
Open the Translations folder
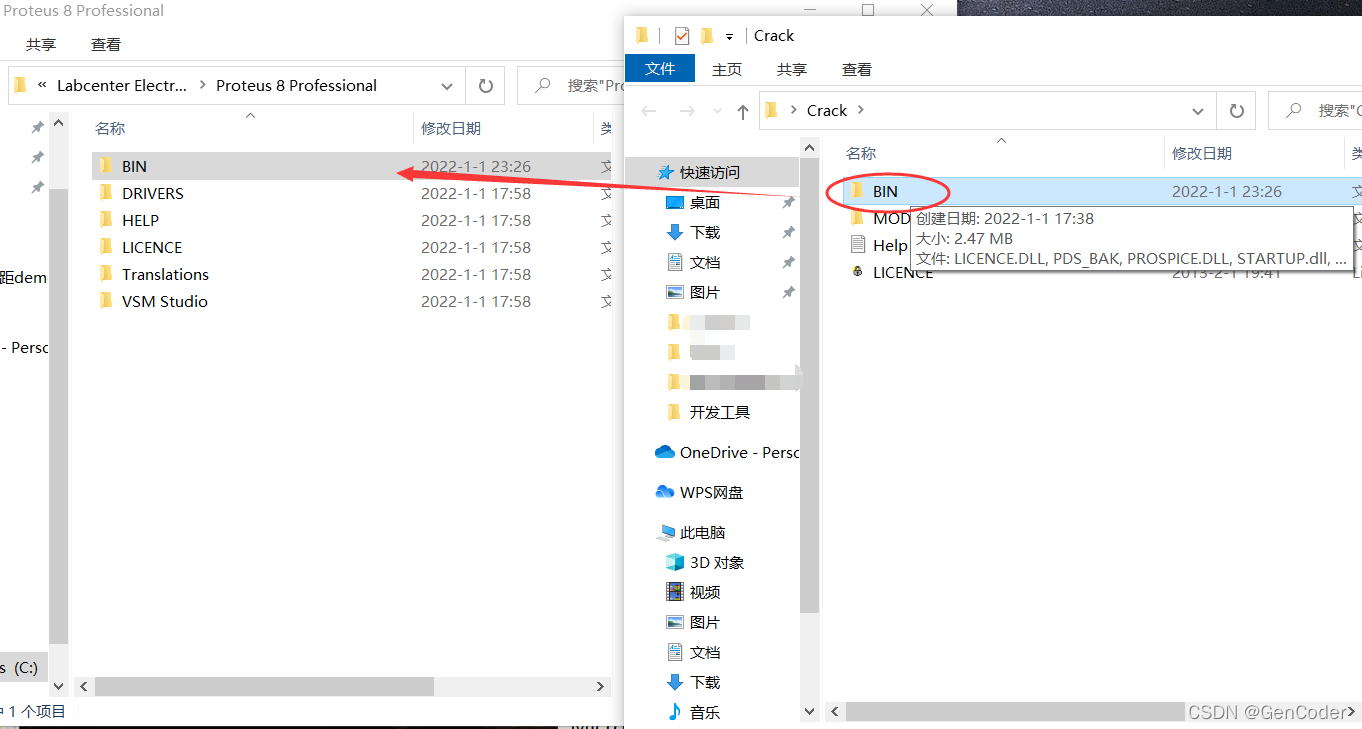165,274
